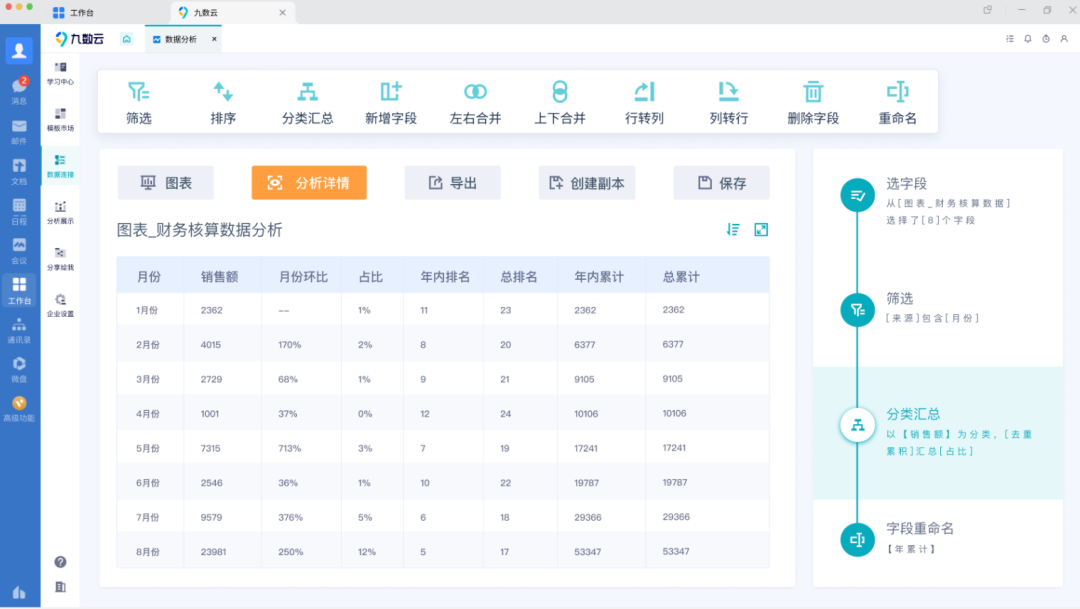This screenshot has height=609, width=1080.
Task: Switch to the 数据分析 tab
Action: (180, 39)
